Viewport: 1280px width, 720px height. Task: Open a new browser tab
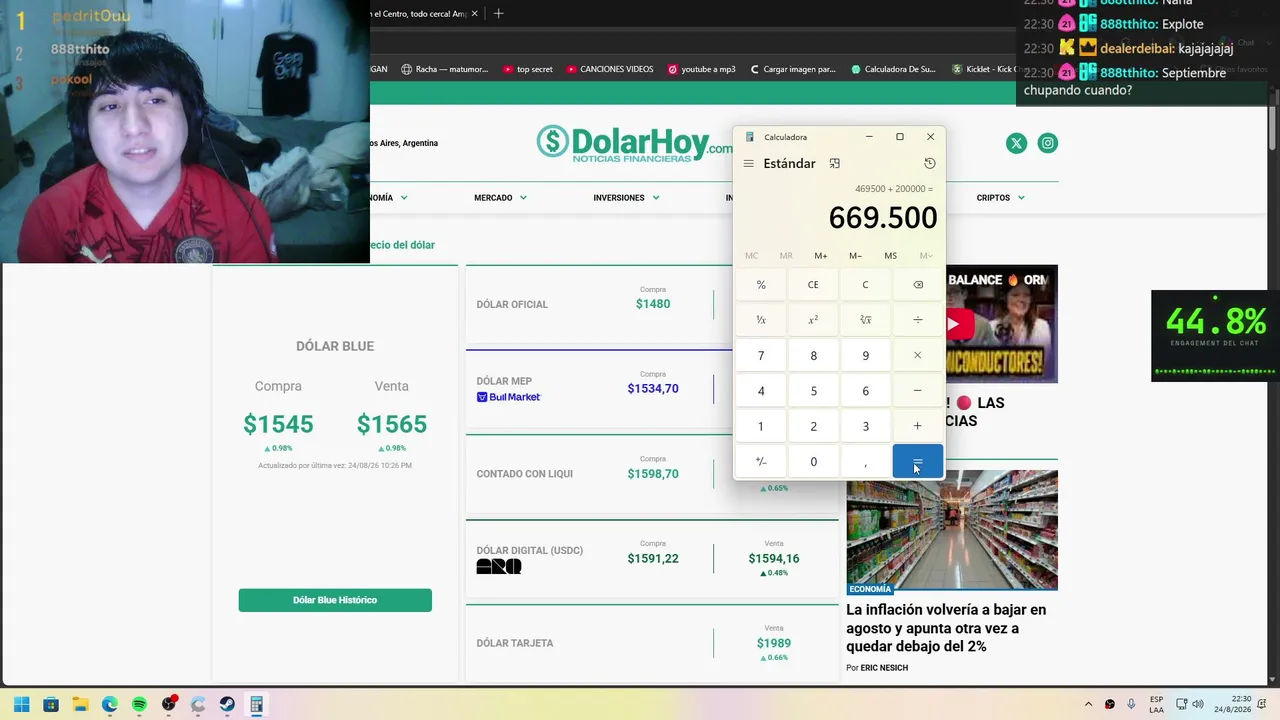(499, 13)
